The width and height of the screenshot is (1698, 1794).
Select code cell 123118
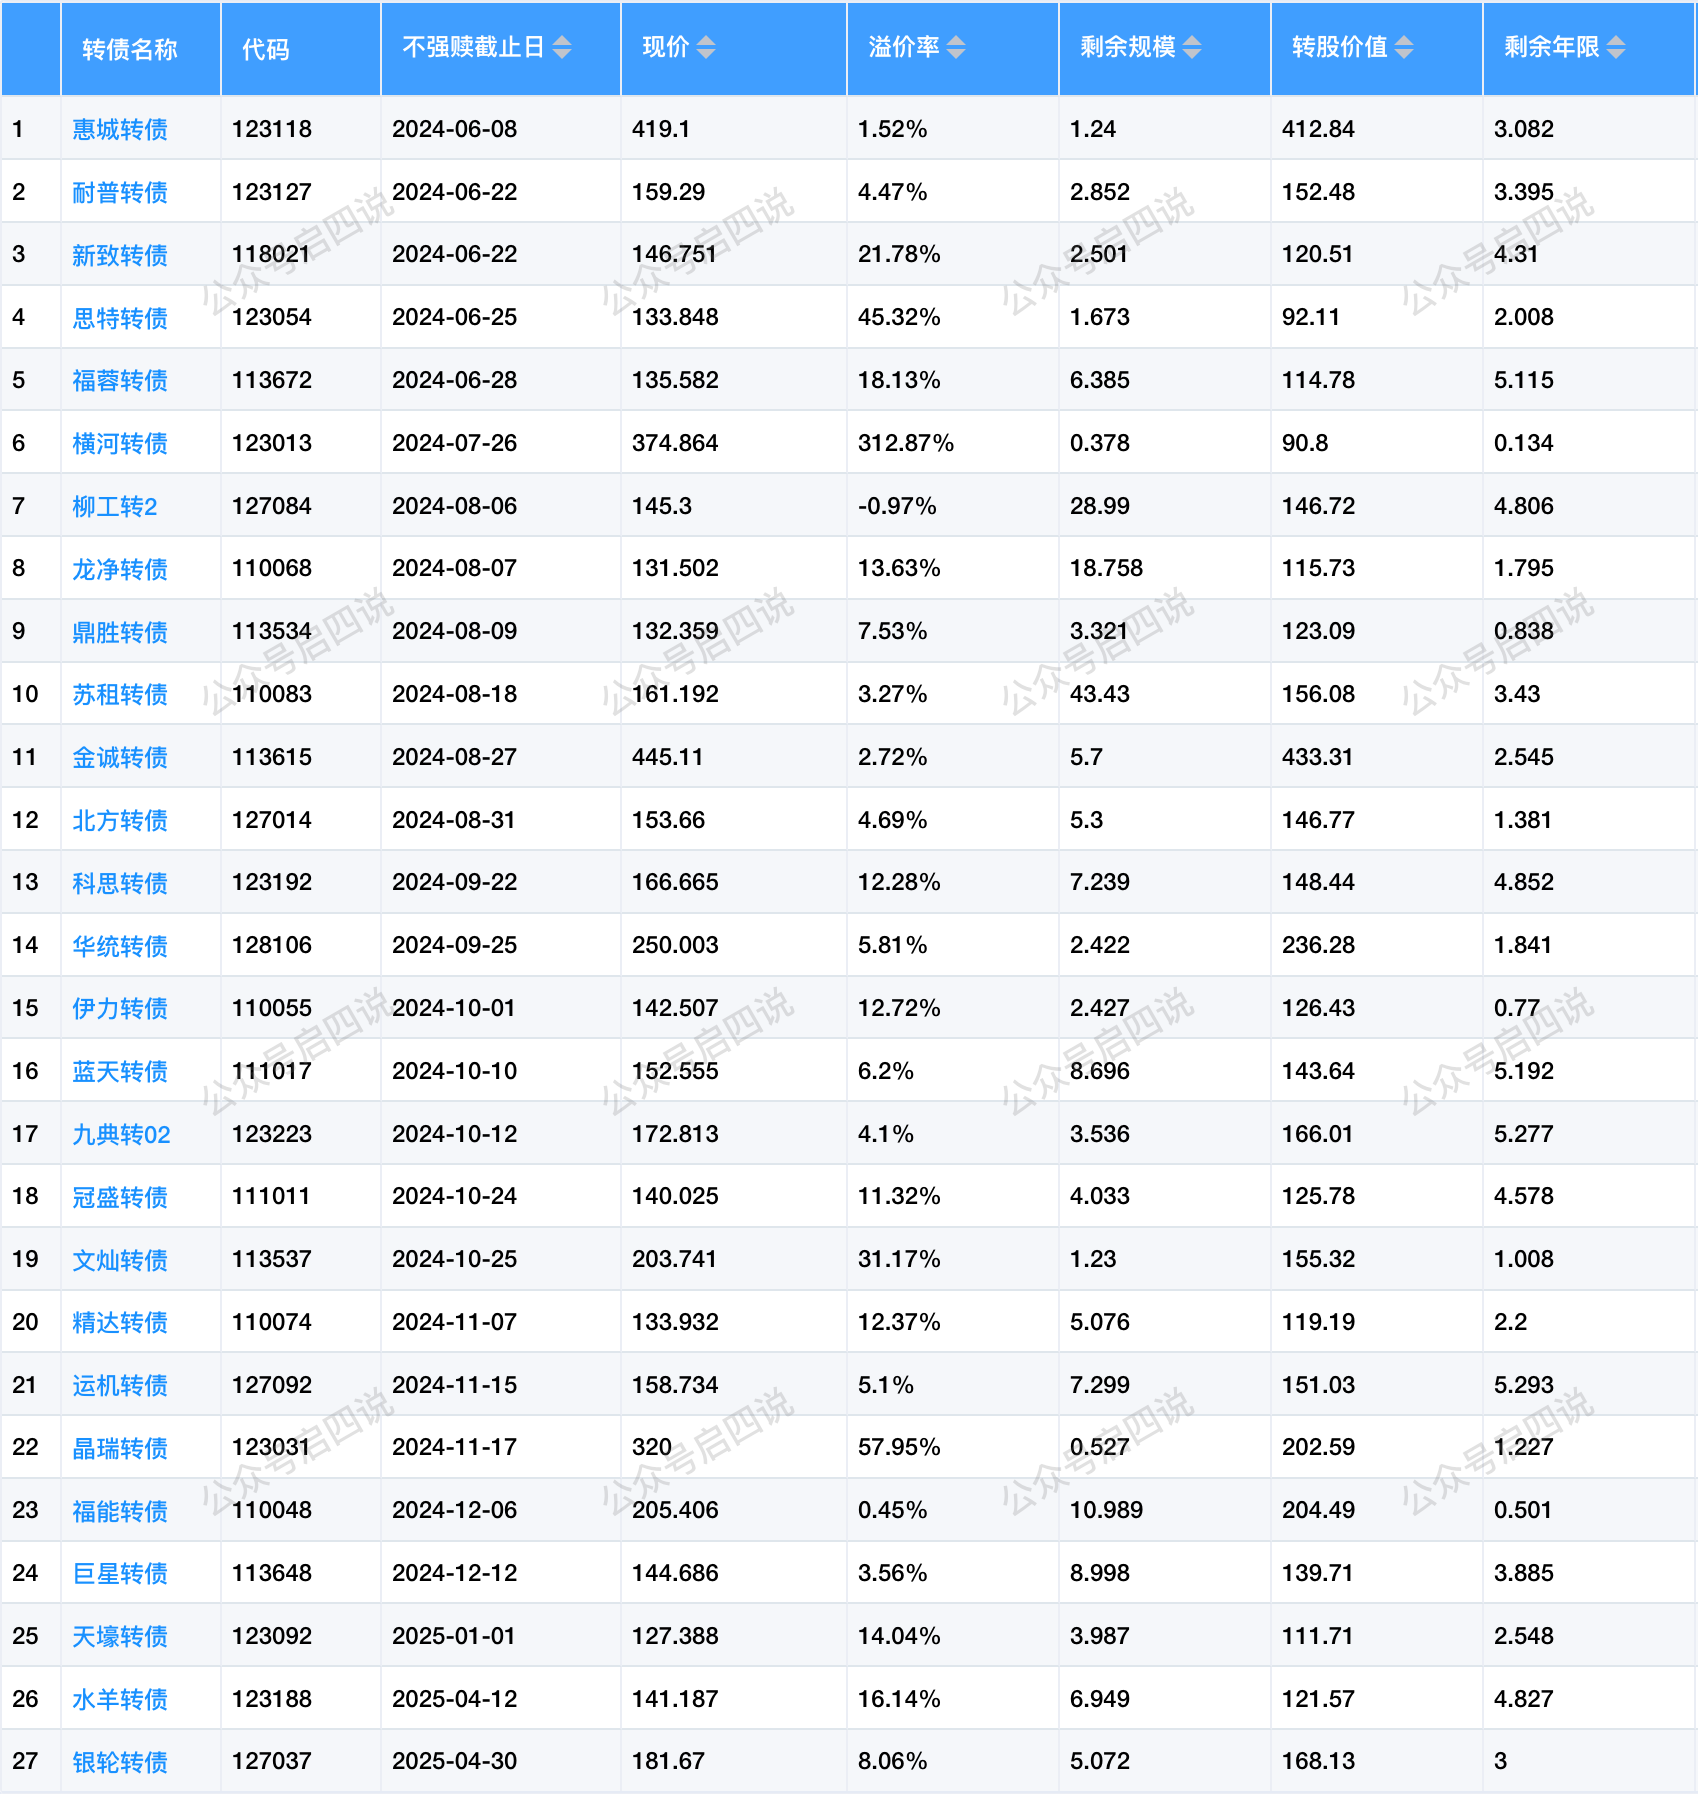[x=272, y=129]
